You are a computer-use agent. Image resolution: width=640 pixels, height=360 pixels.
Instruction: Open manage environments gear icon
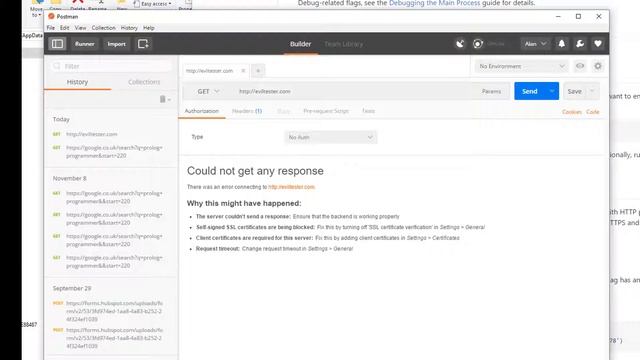pyautogui.click(x=598, y=66)
